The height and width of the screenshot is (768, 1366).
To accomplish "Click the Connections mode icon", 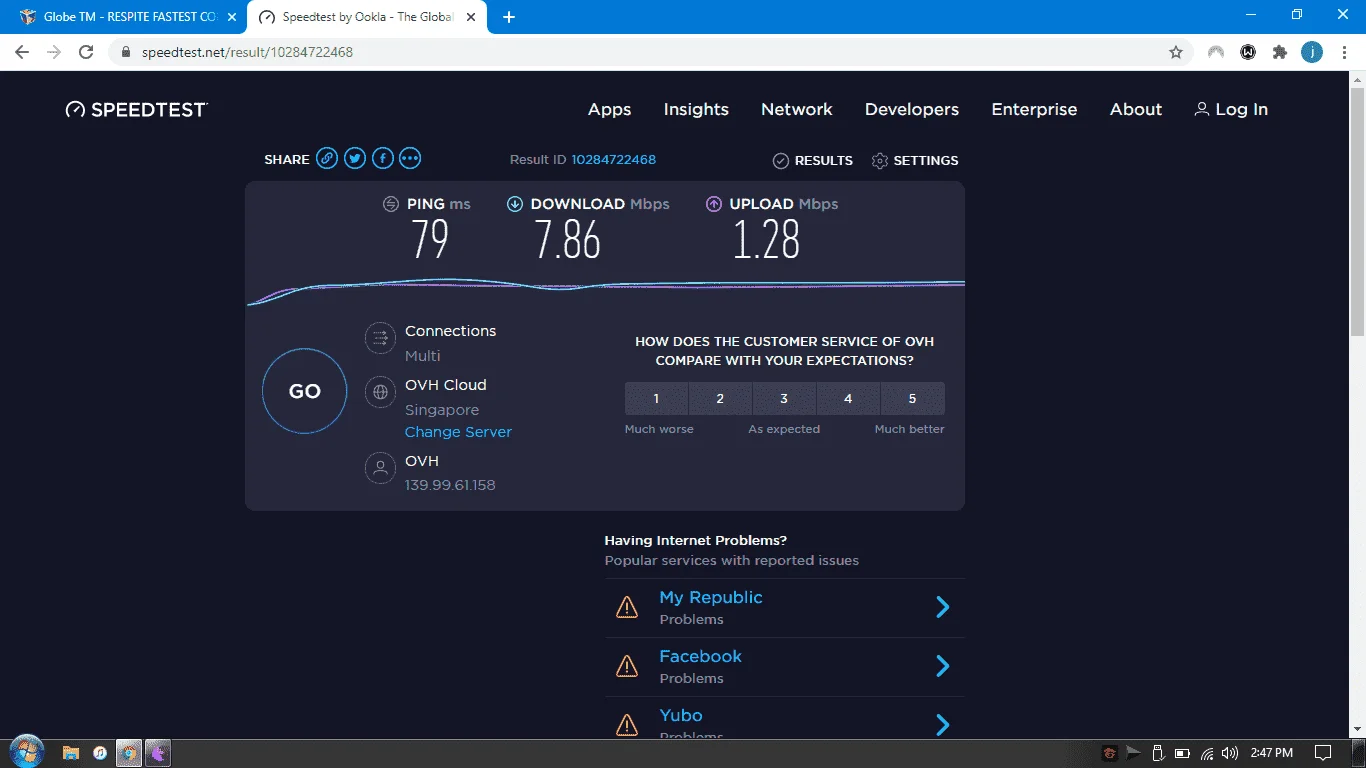I will (x=380, y=339).
